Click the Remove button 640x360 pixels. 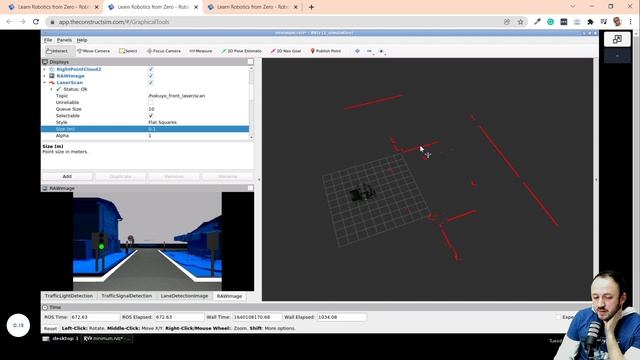[174, 176]
